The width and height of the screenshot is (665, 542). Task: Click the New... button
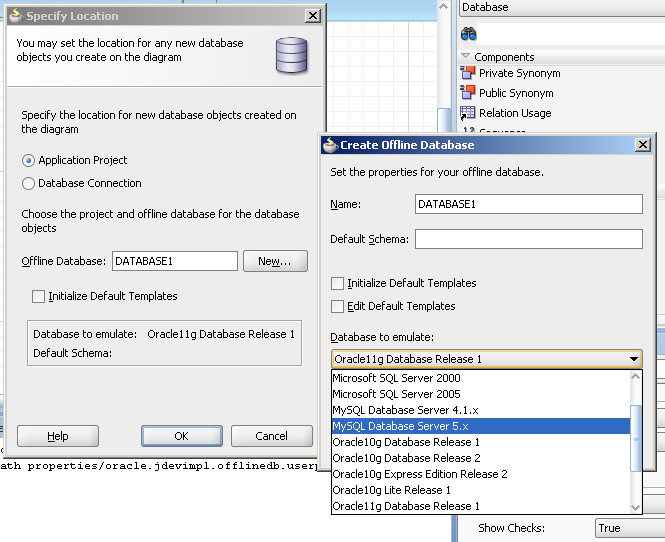click(274, 261)
